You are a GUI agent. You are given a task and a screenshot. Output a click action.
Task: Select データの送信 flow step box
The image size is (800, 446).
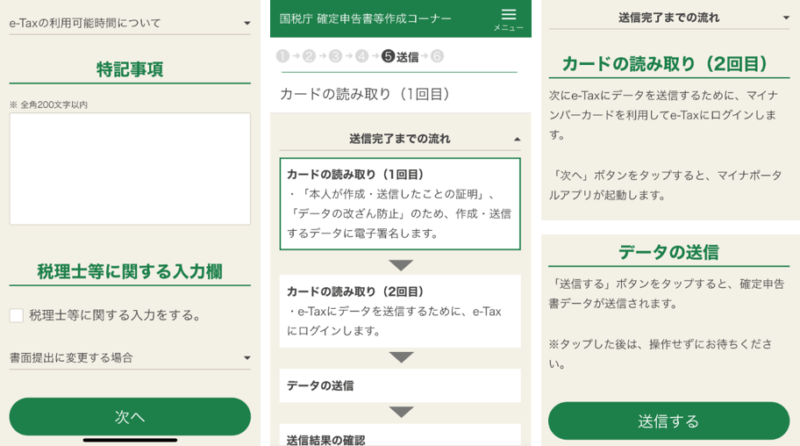(x=400, y=386)
